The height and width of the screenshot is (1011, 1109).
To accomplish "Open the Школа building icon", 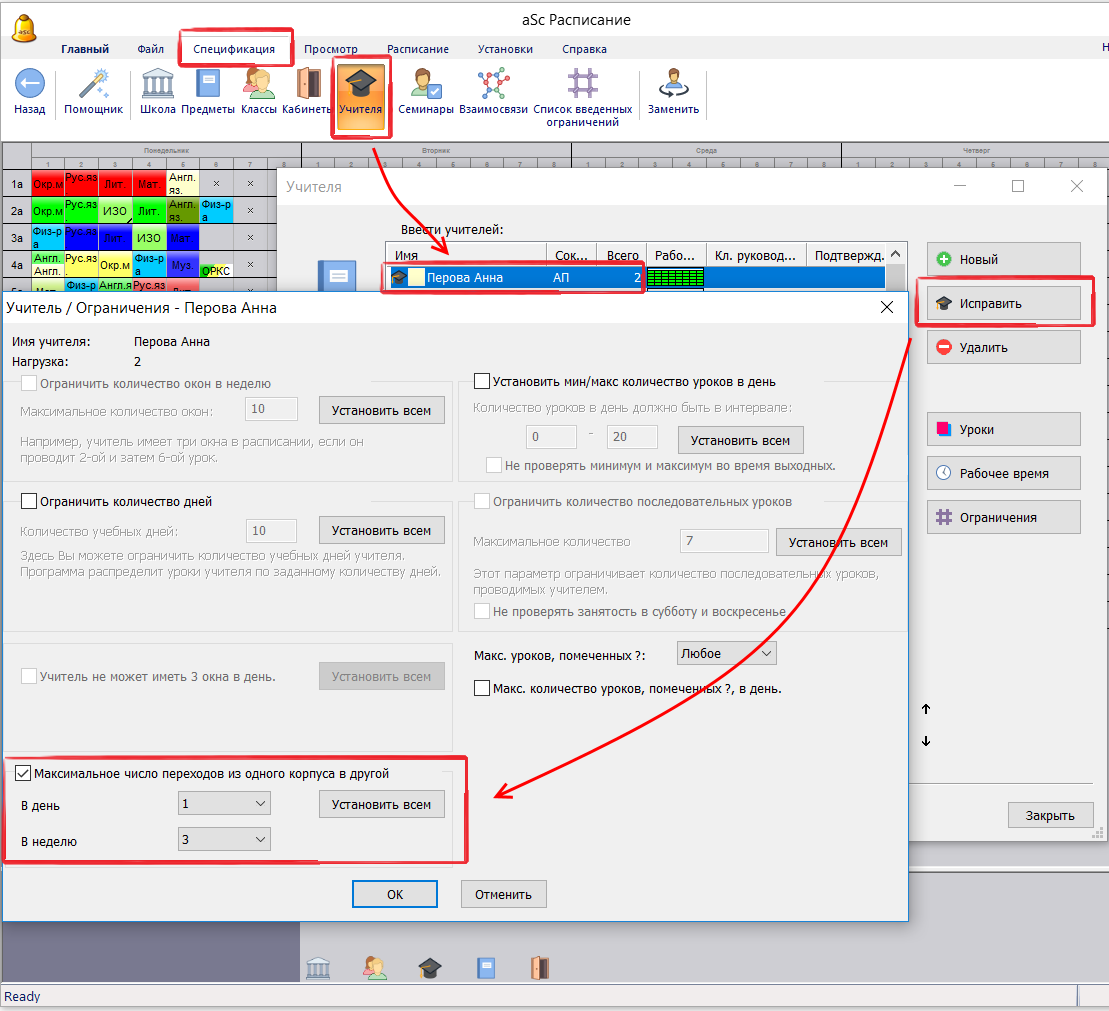I will point(158,84).
